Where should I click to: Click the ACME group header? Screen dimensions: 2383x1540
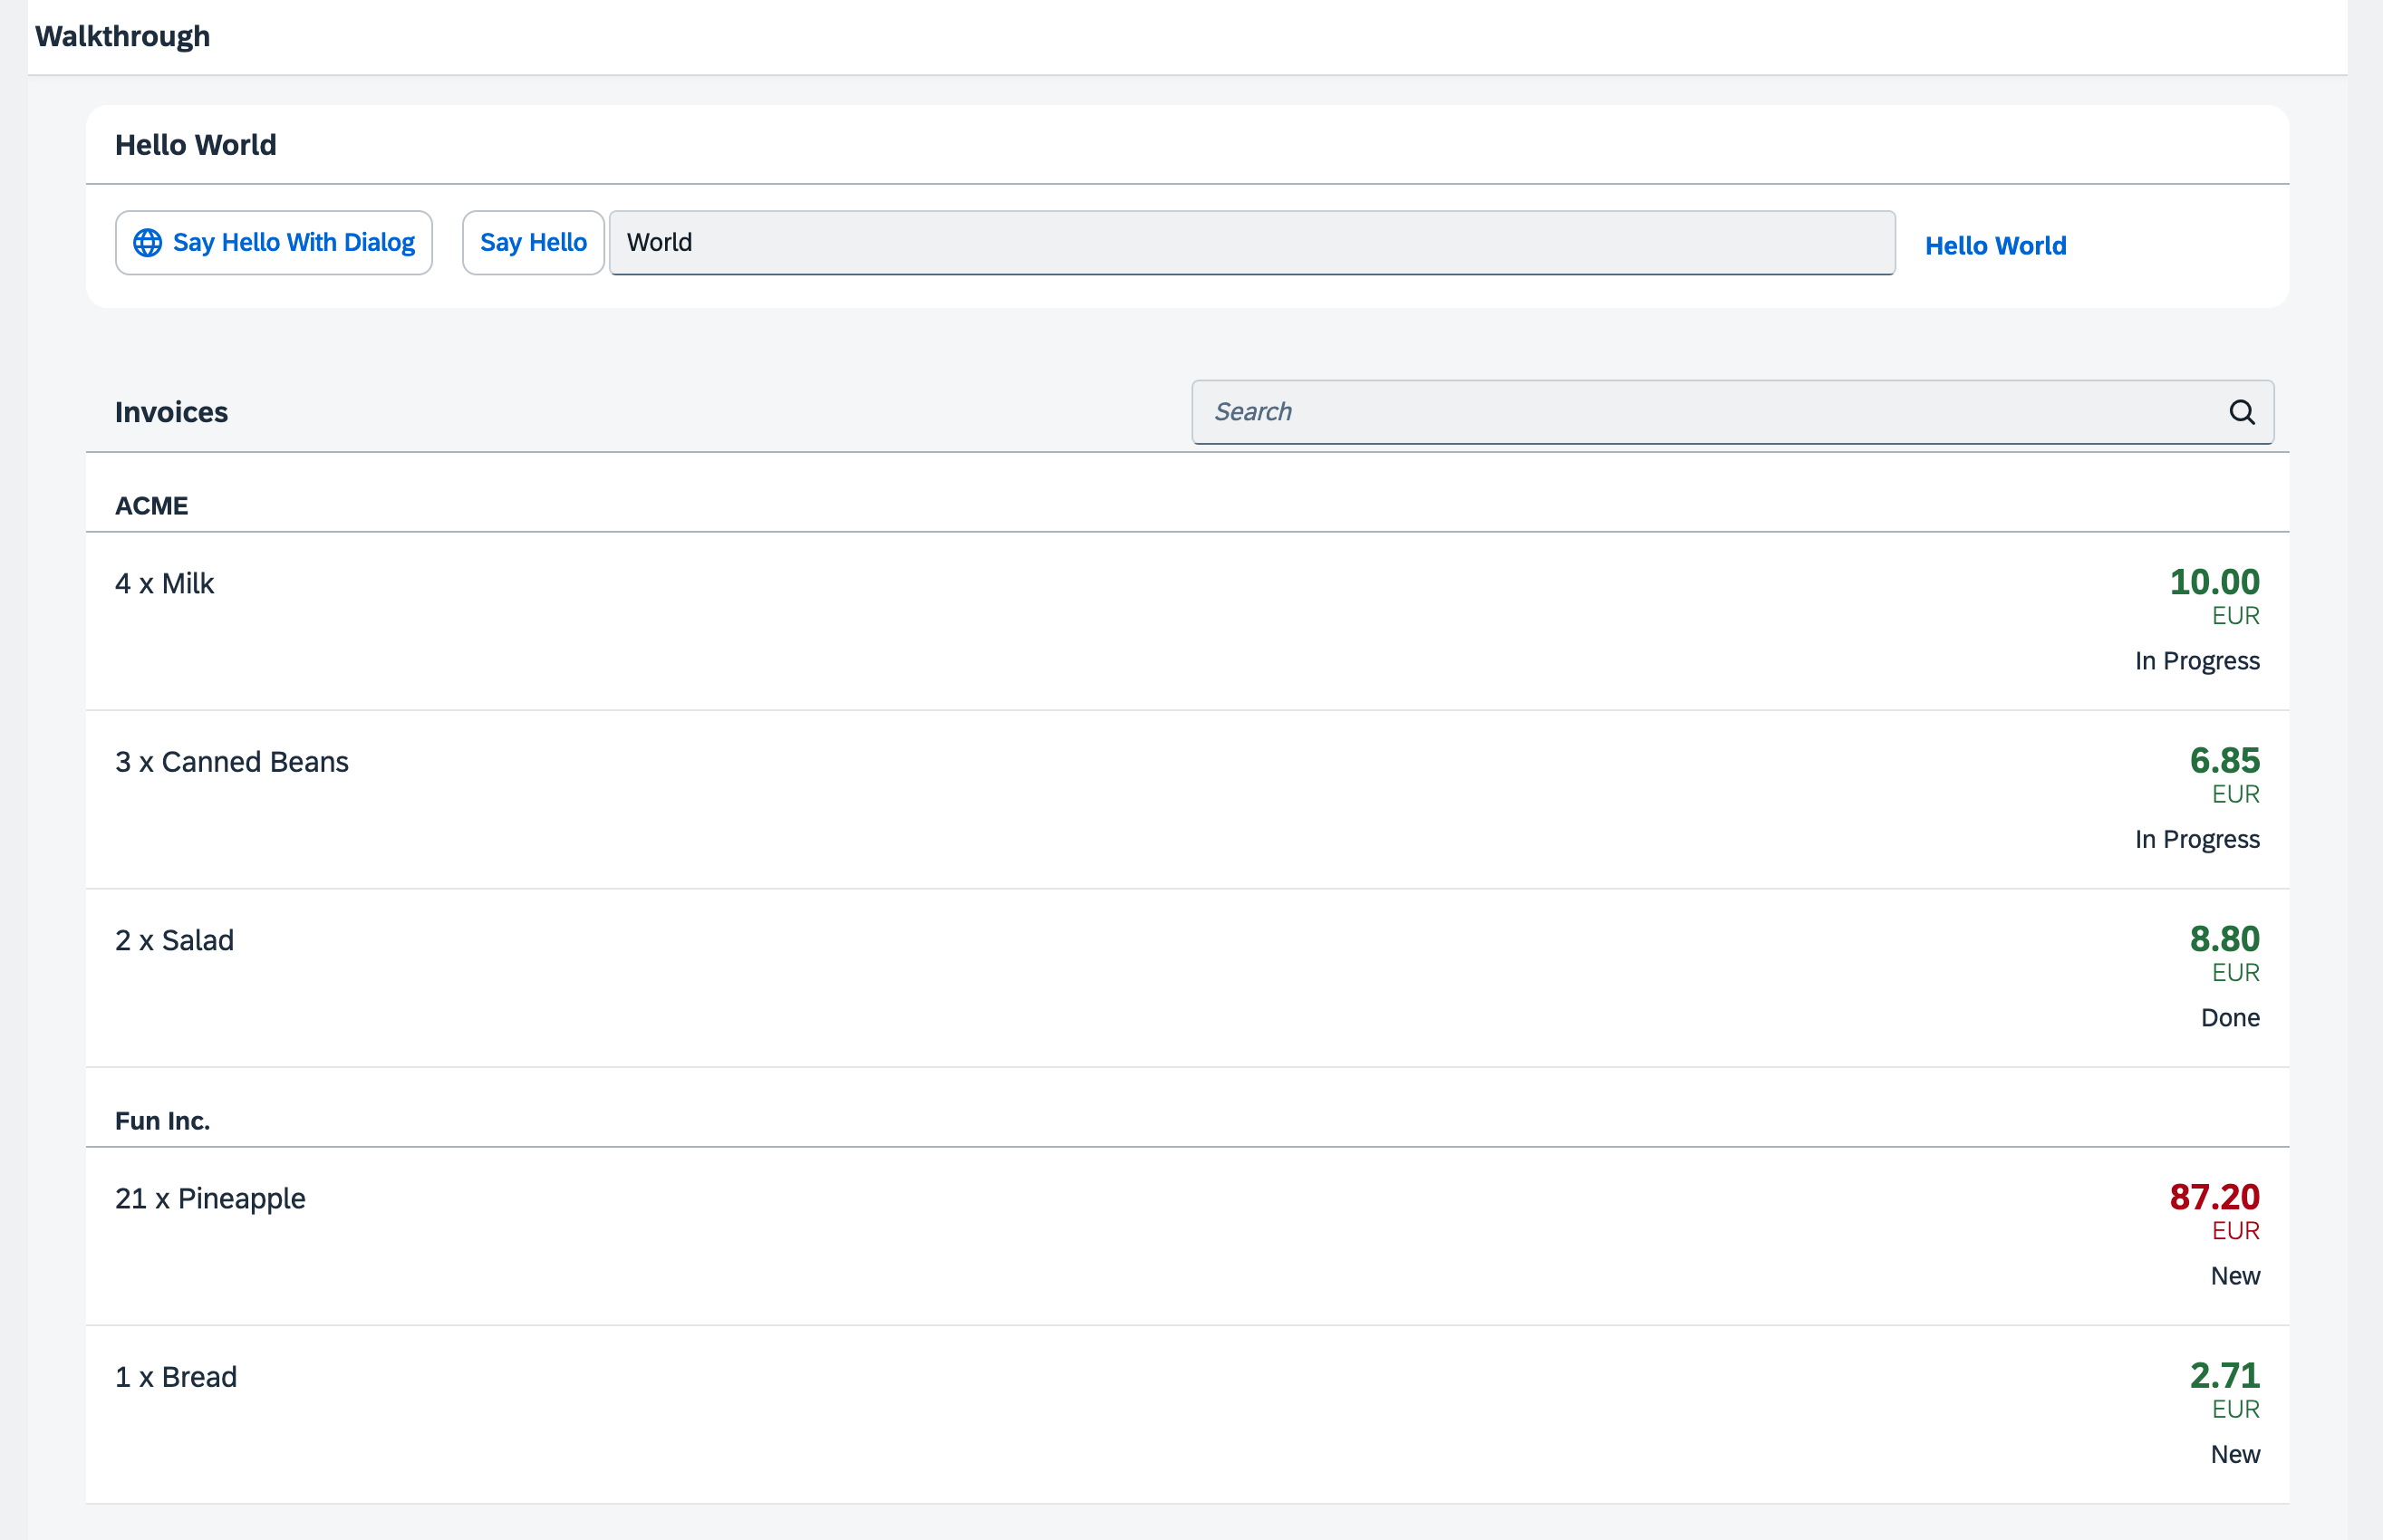click(x=151, y=505)
